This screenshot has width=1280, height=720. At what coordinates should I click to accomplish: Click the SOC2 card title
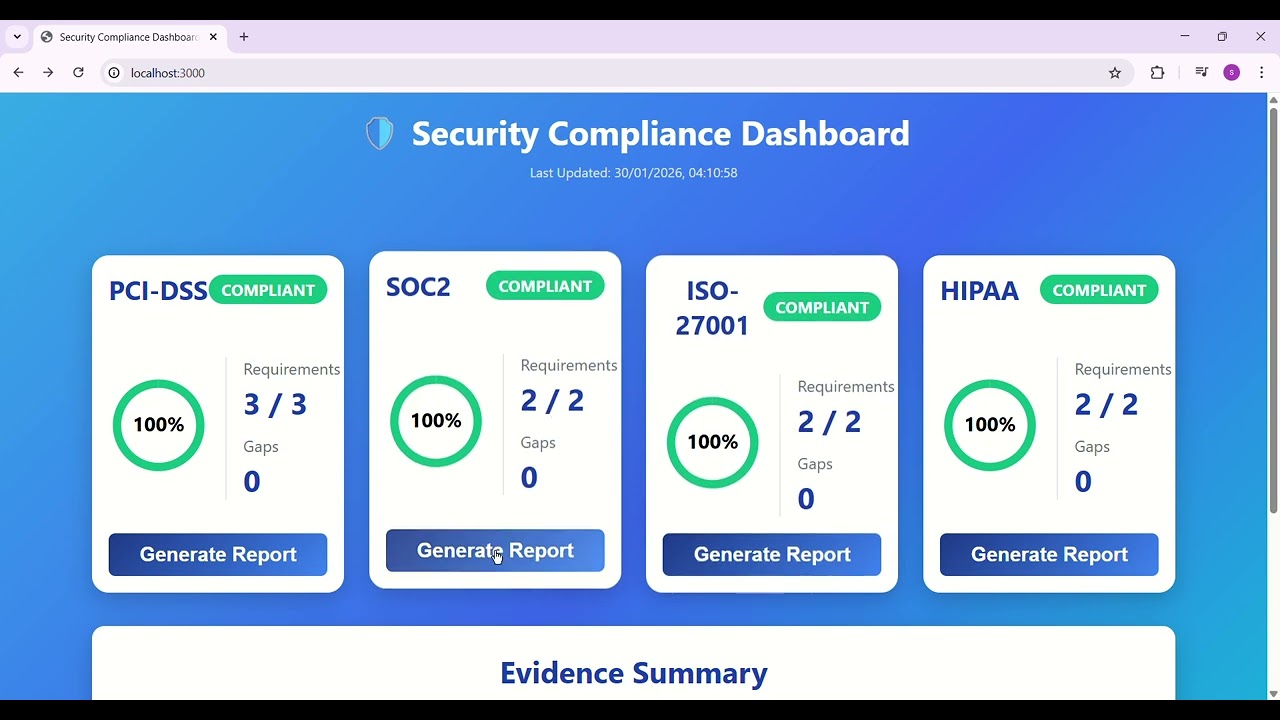coord(418,287)
